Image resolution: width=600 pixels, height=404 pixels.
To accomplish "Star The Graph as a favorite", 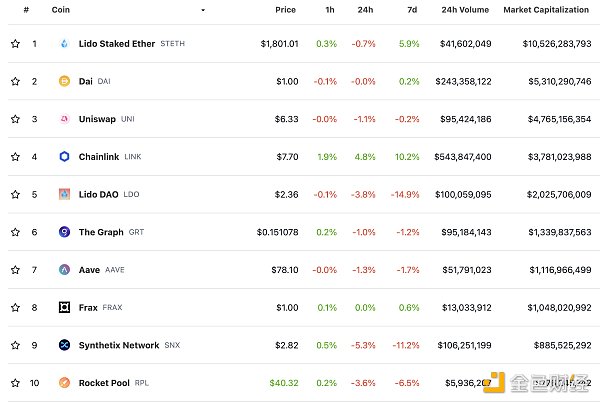I will [15, 232].
